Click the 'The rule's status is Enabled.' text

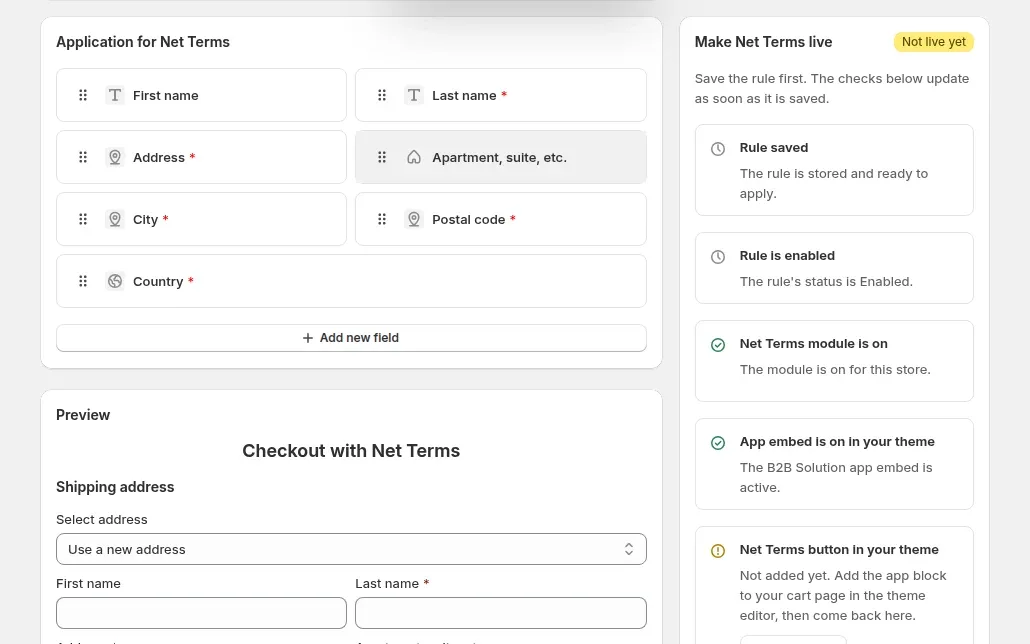pyautogui.click(x=826, y=281)
